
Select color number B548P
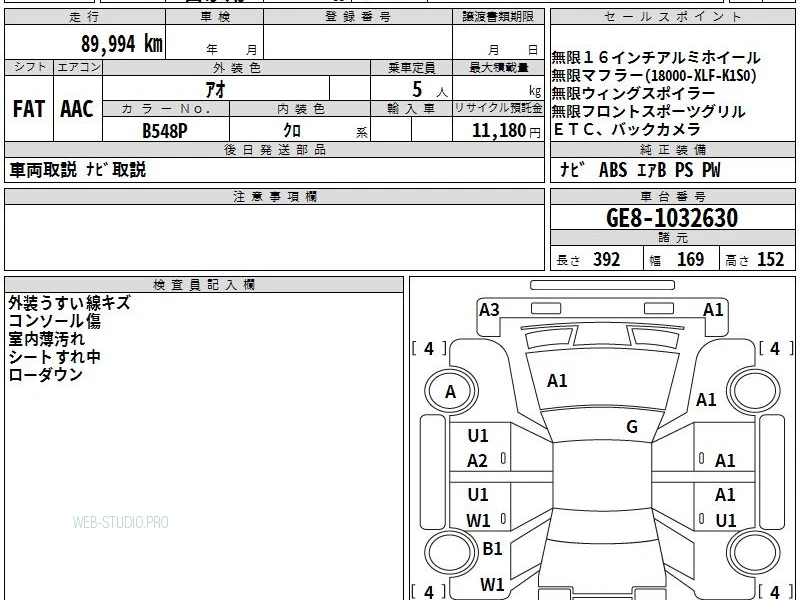[165, 131]
